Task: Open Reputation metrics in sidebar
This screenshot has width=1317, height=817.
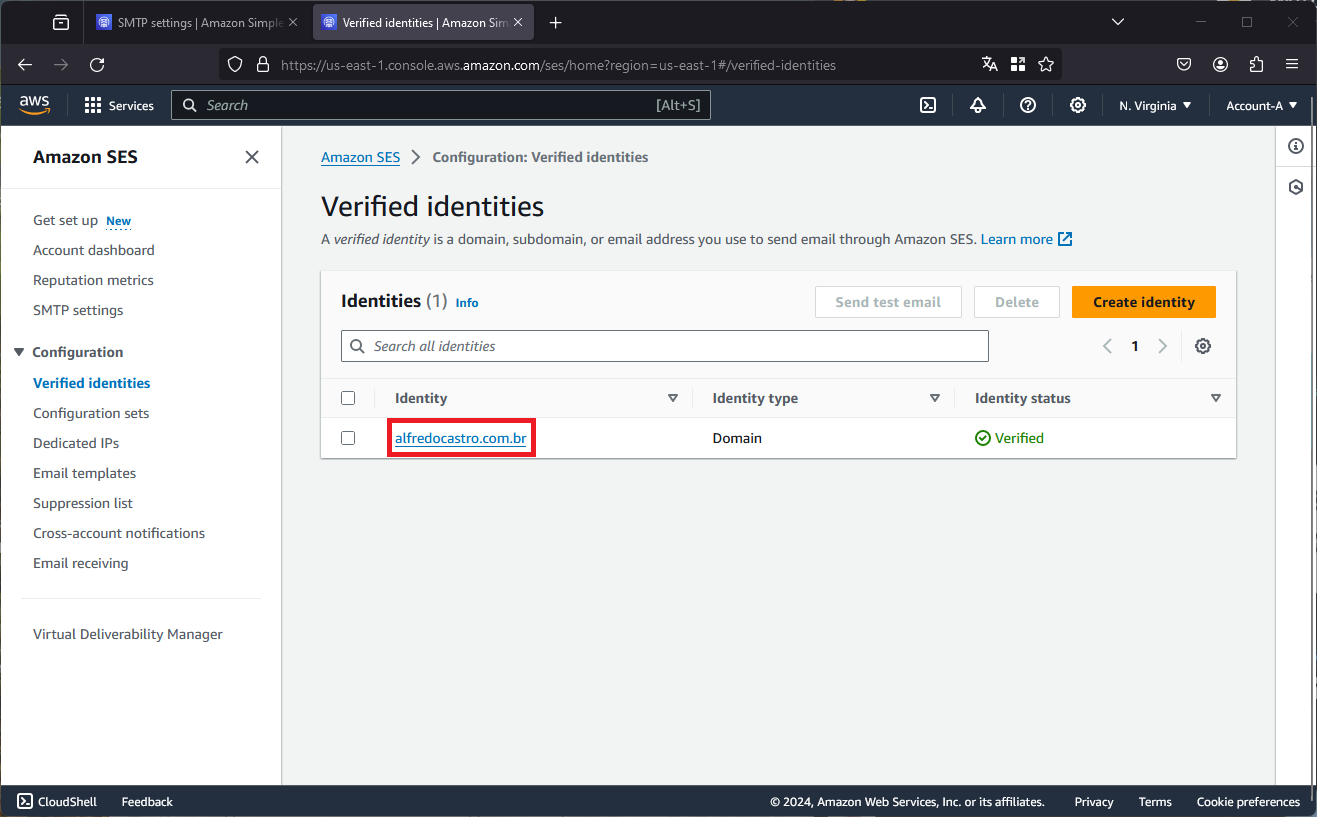Action: 93,280
